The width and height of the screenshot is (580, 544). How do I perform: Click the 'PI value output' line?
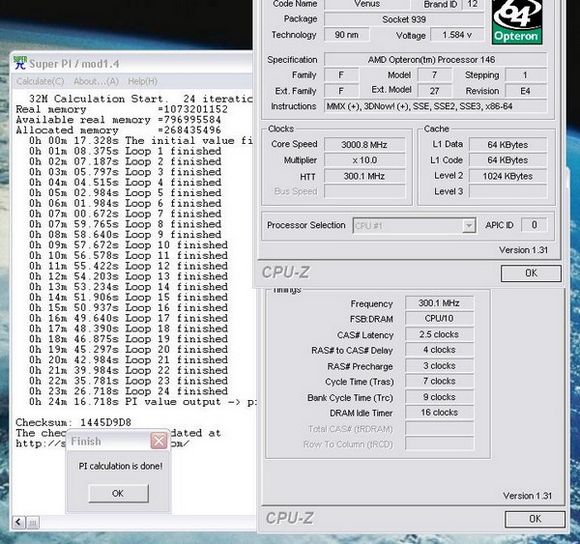point(142,402)
